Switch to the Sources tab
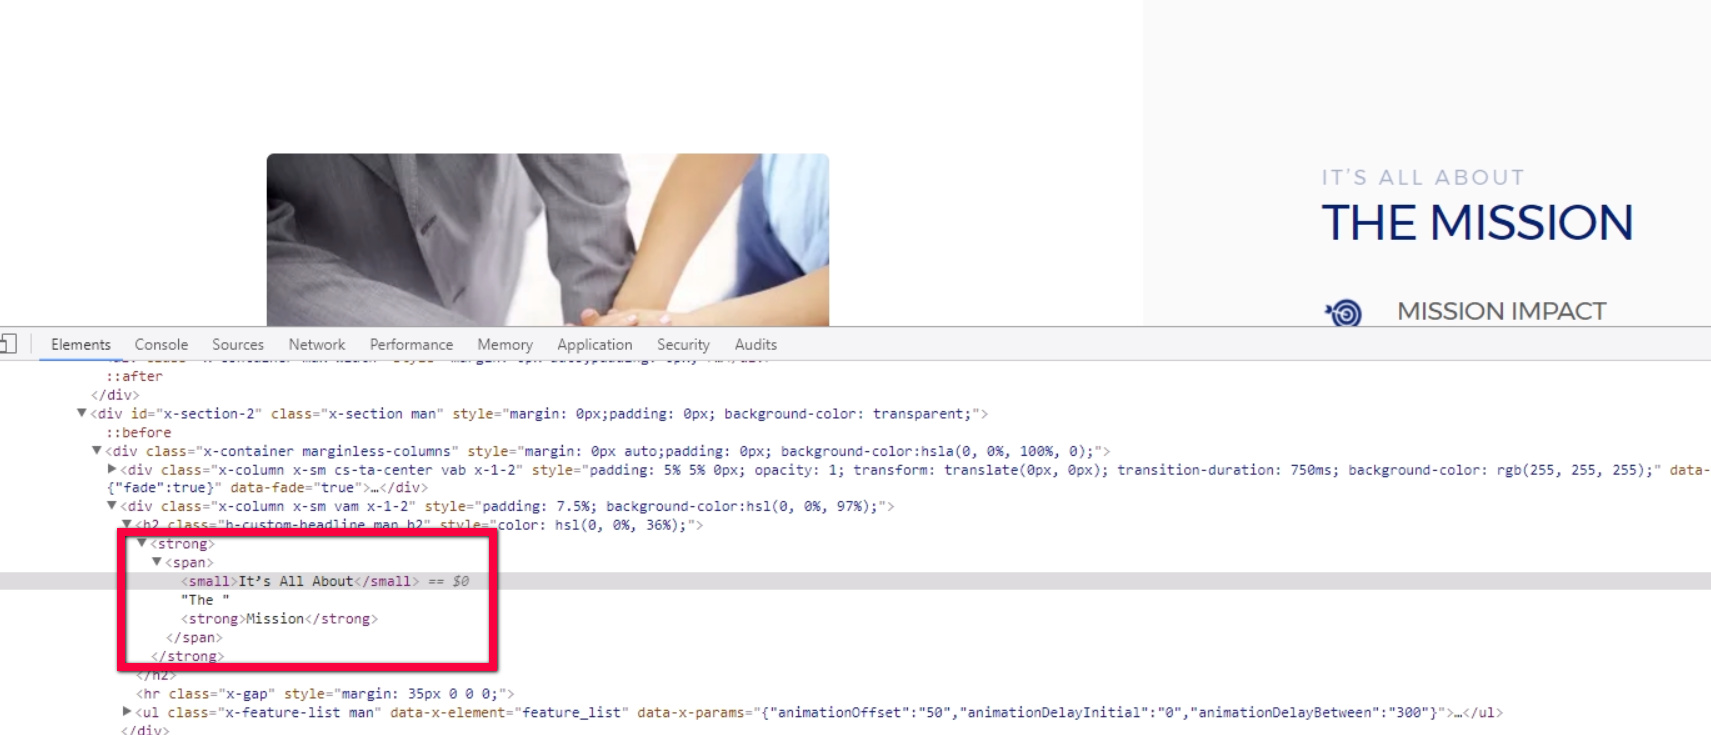The height and width of the screenshot is (735, 1711). tap(238, 344)
